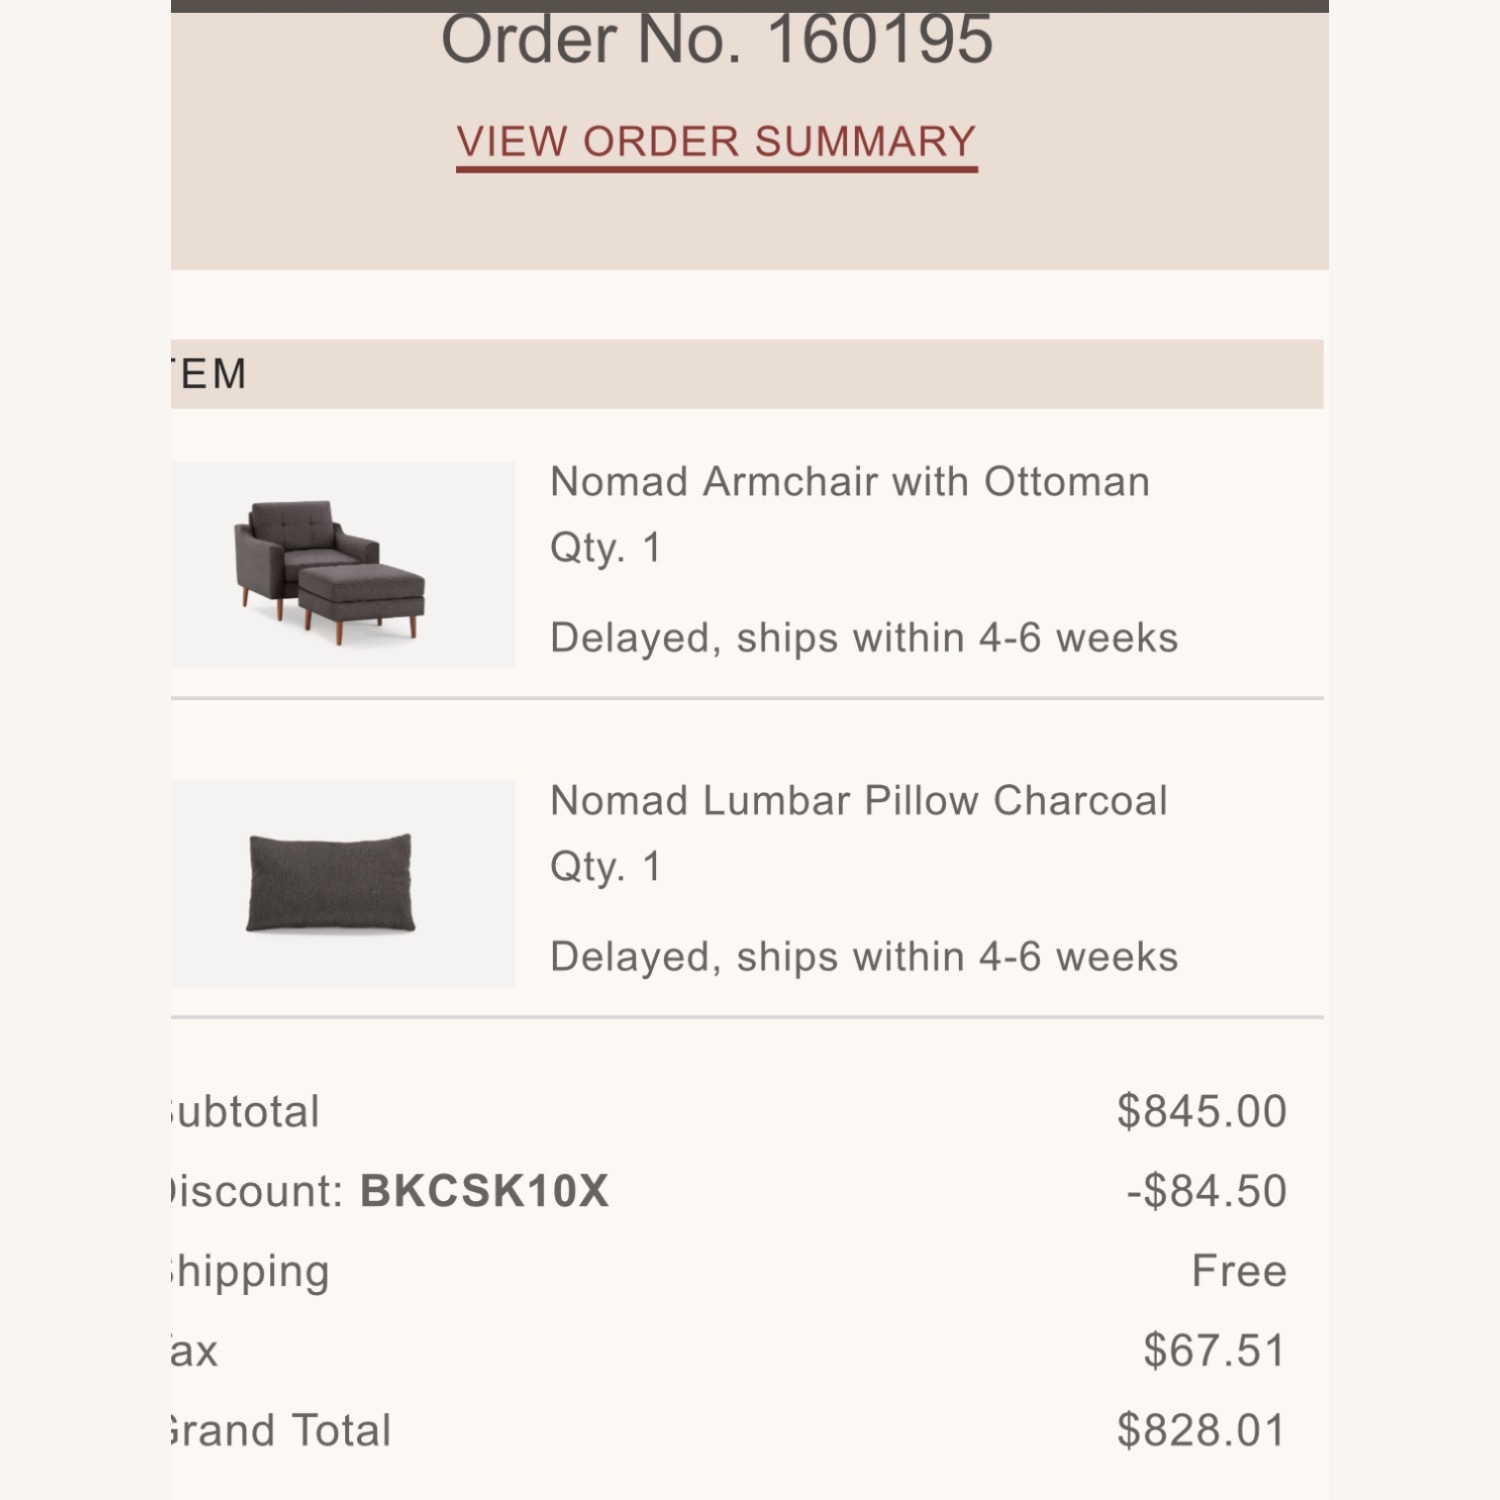
Task: Open the order summary via VIEW ORDER SUMMARY link
Action: tap(716, 140)
